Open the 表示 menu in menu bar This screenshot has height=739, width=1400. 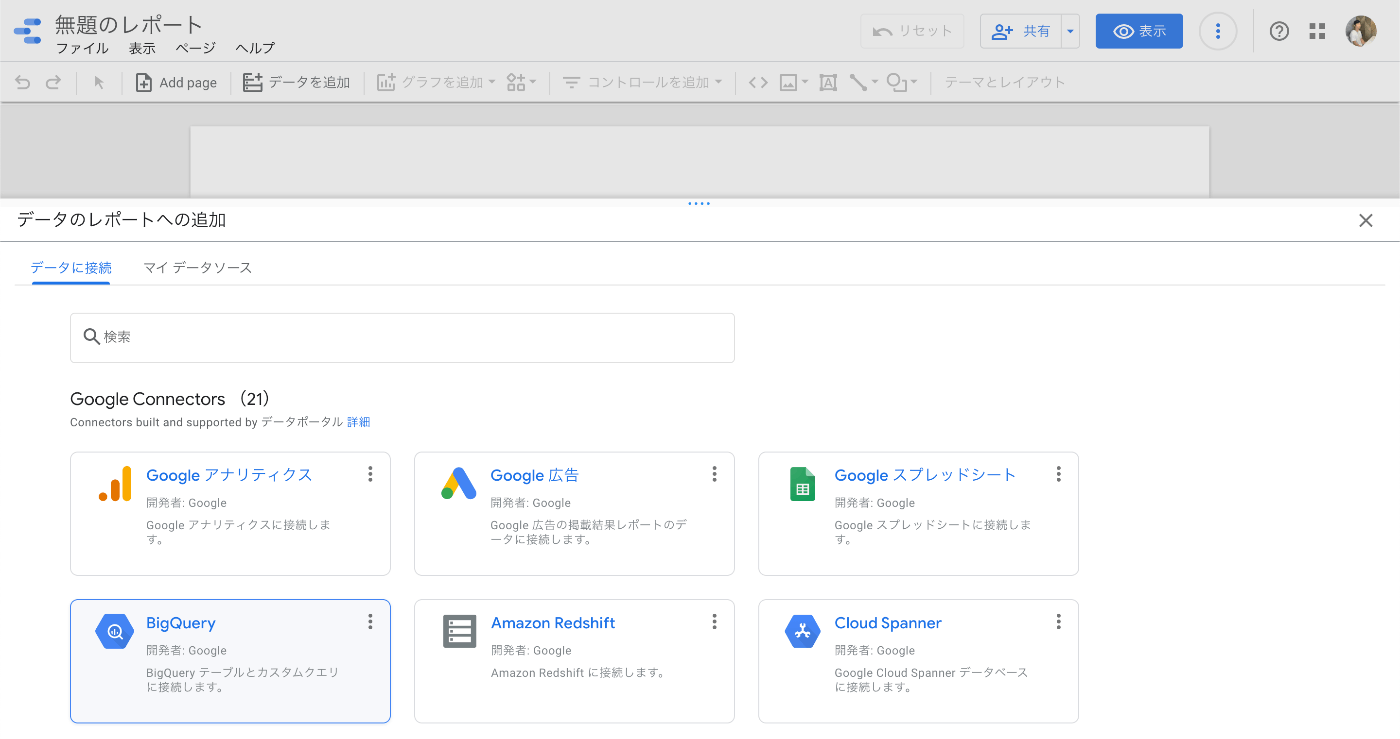[142, 48]
